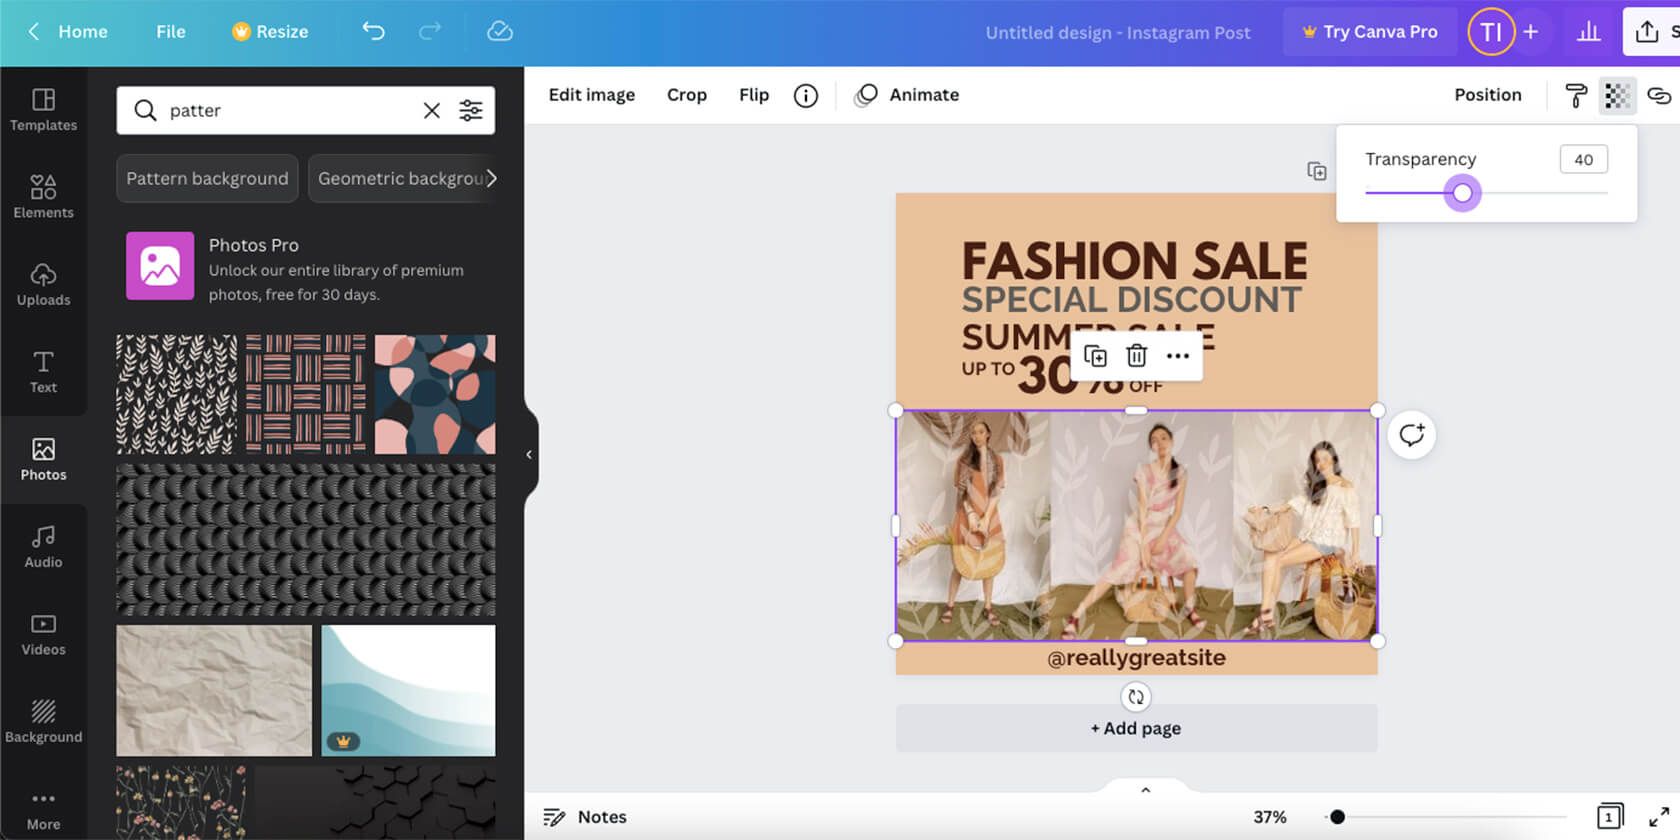Duplicate the selected image from the floating toolbar
The image size is (1680, 840).
tap(1095, 356)
